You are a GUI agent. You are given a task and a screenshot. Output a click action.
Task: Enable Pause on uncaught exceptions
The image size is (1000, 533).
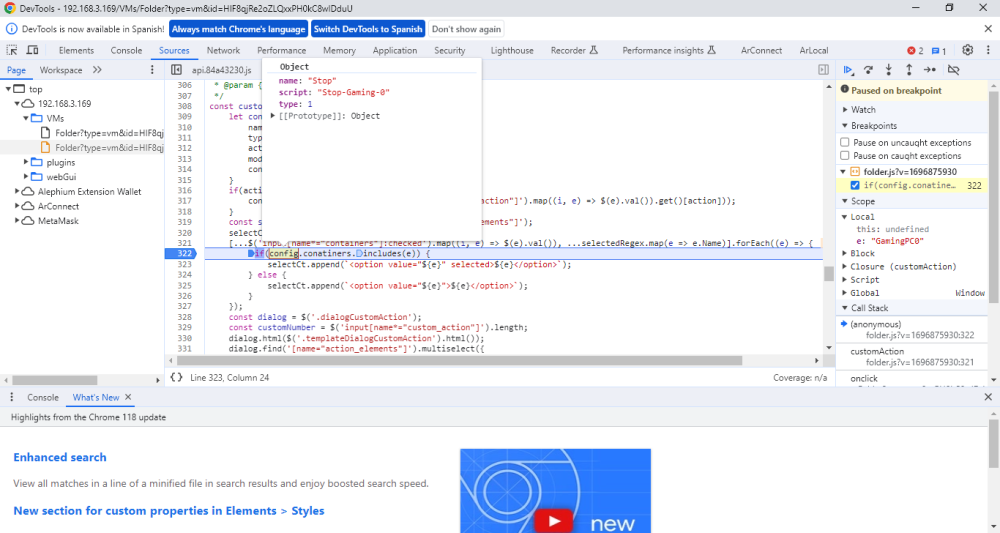coord(845,142)
